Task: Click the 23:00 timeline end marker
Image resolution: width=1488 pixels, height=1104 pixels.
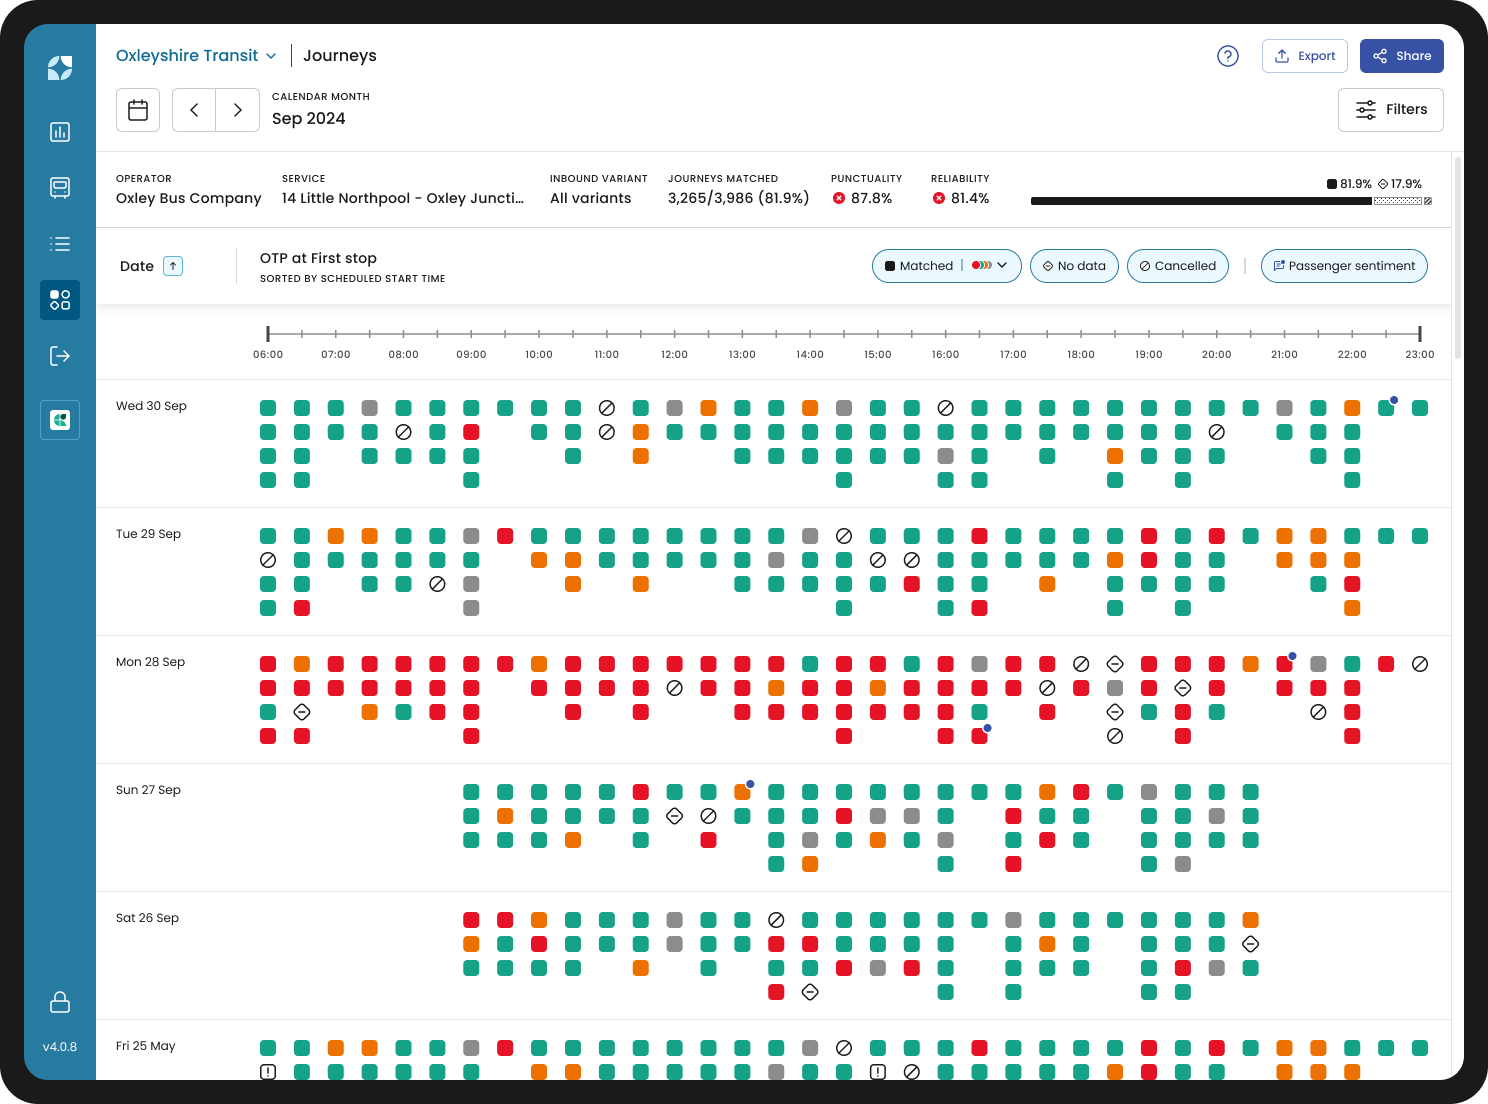Action: tap(1420, 334)
